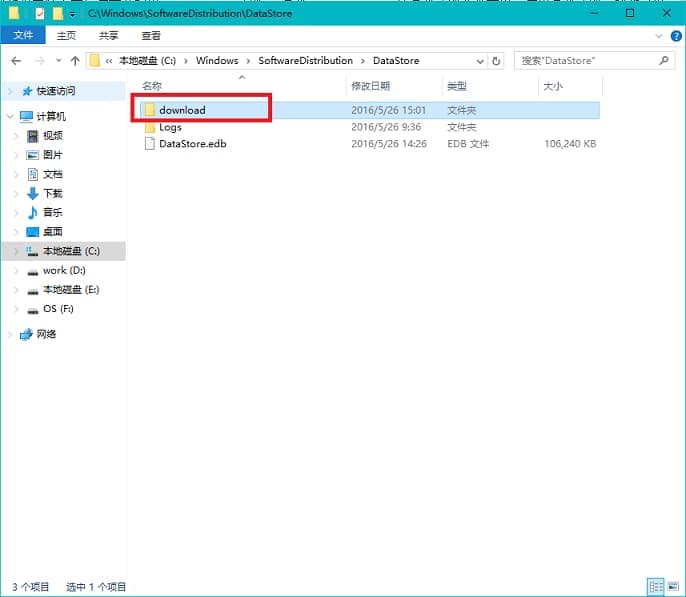This screenshot has height=597, width=686.
Task: Switch to details view layout
Action: coord(653,586)
